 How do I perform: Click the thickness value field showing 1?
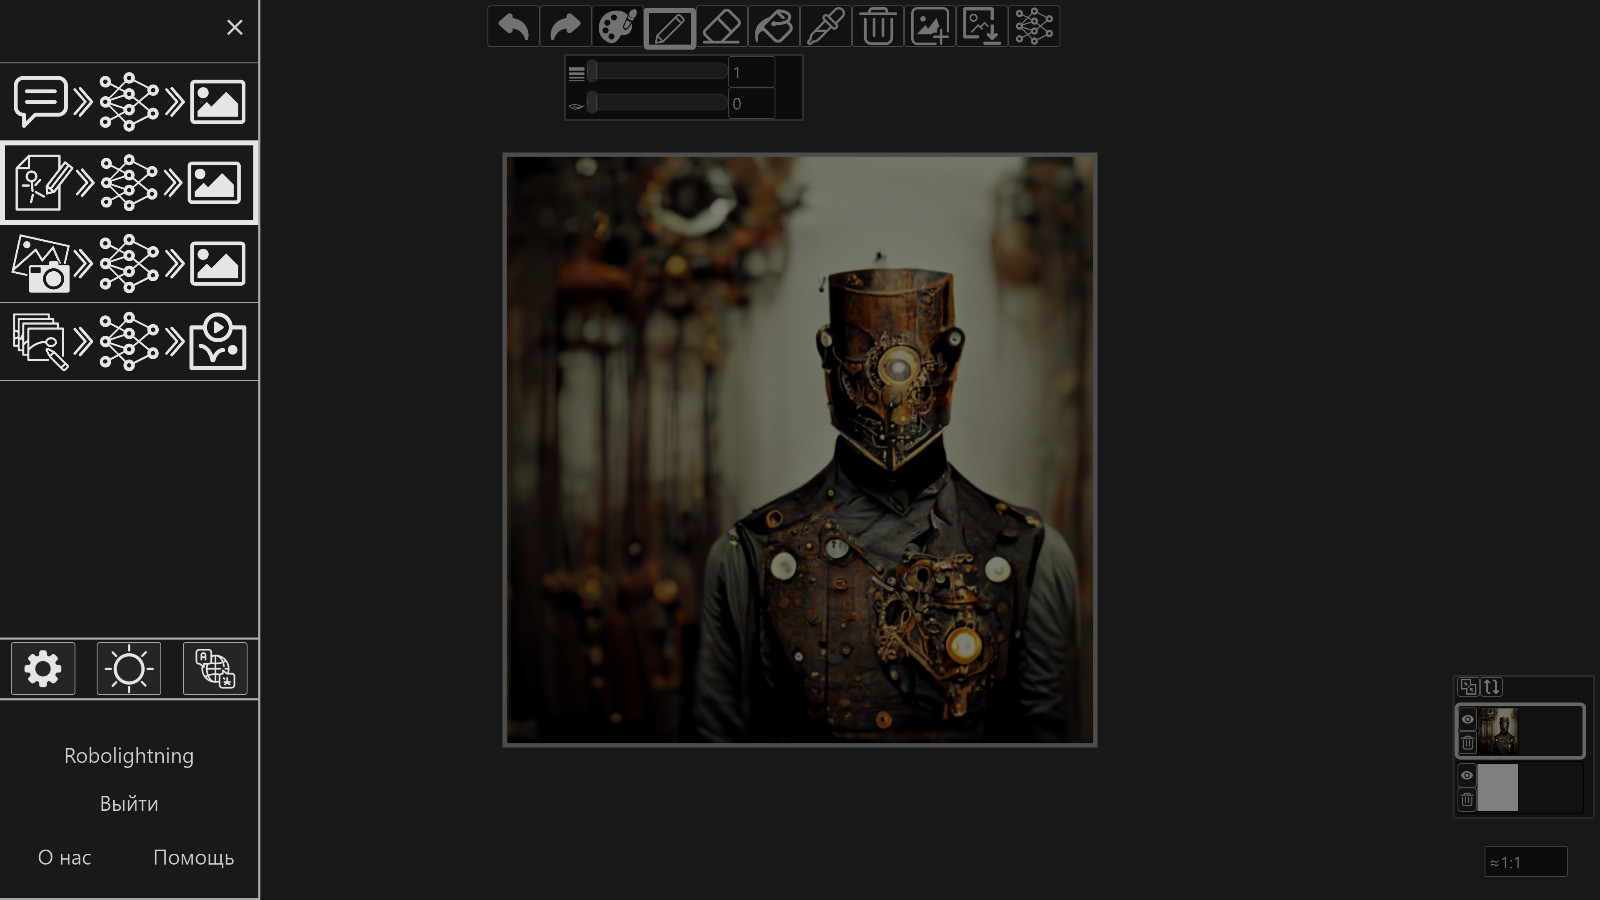pos(751,72)
